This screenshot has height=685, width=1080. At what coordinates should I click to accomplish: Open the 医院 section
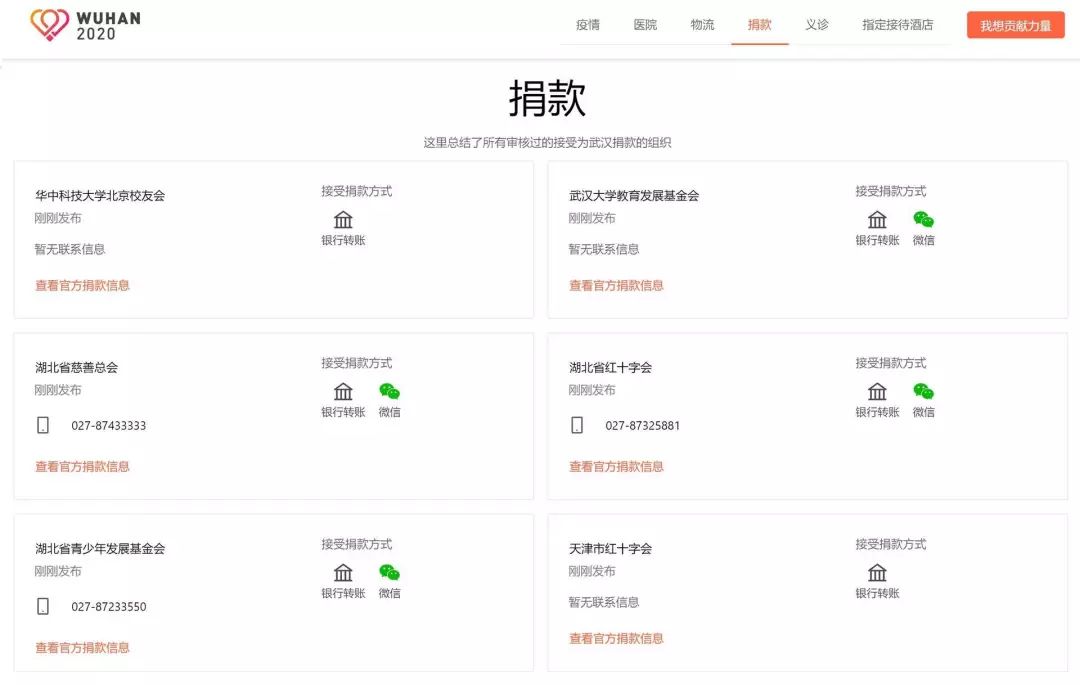point(645,25)
